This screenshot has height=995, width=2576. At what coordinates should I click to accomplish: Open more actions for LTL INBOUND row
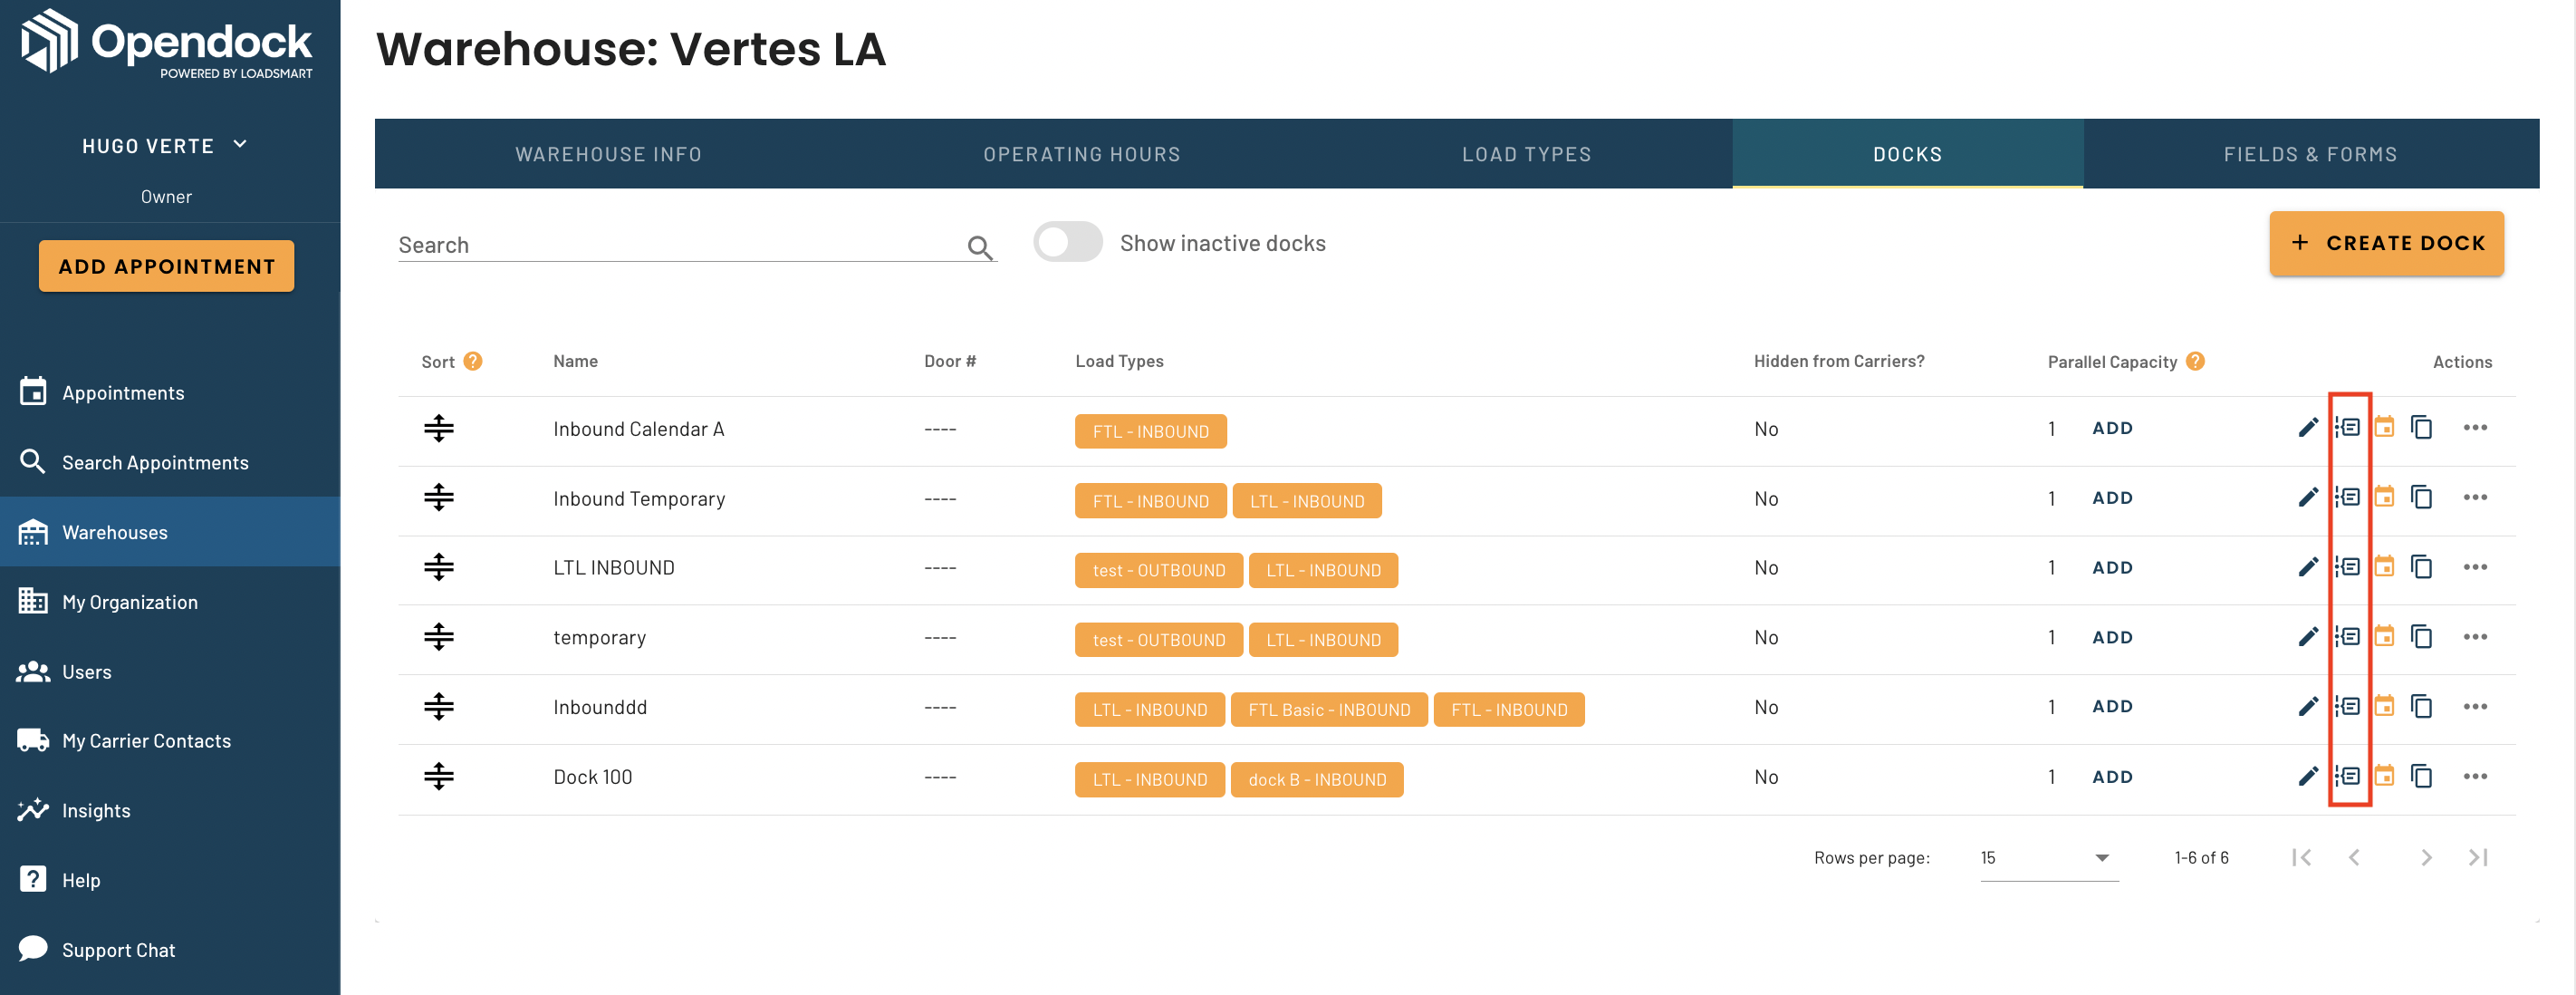[x=2475, y=567]
